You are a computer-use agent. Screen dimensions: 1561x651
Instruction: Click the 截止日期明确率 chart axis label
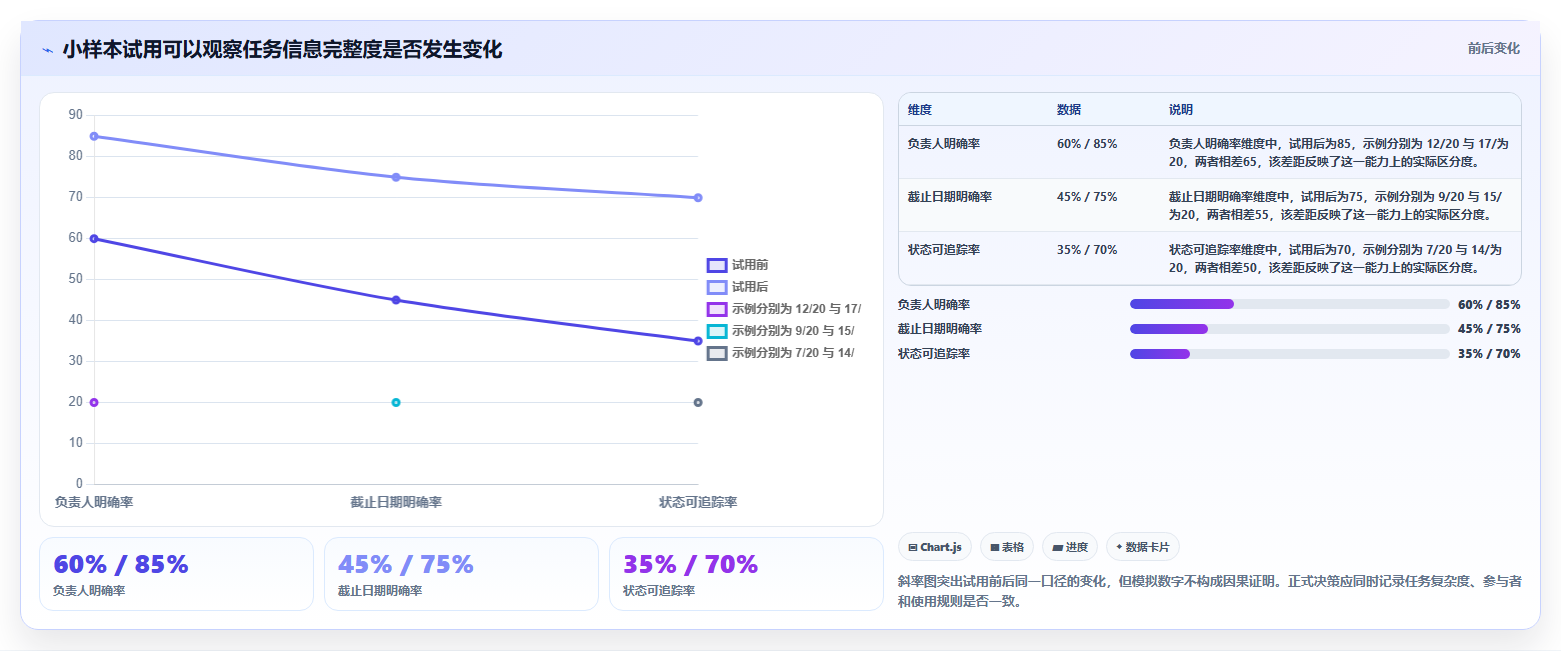point(396,502)
